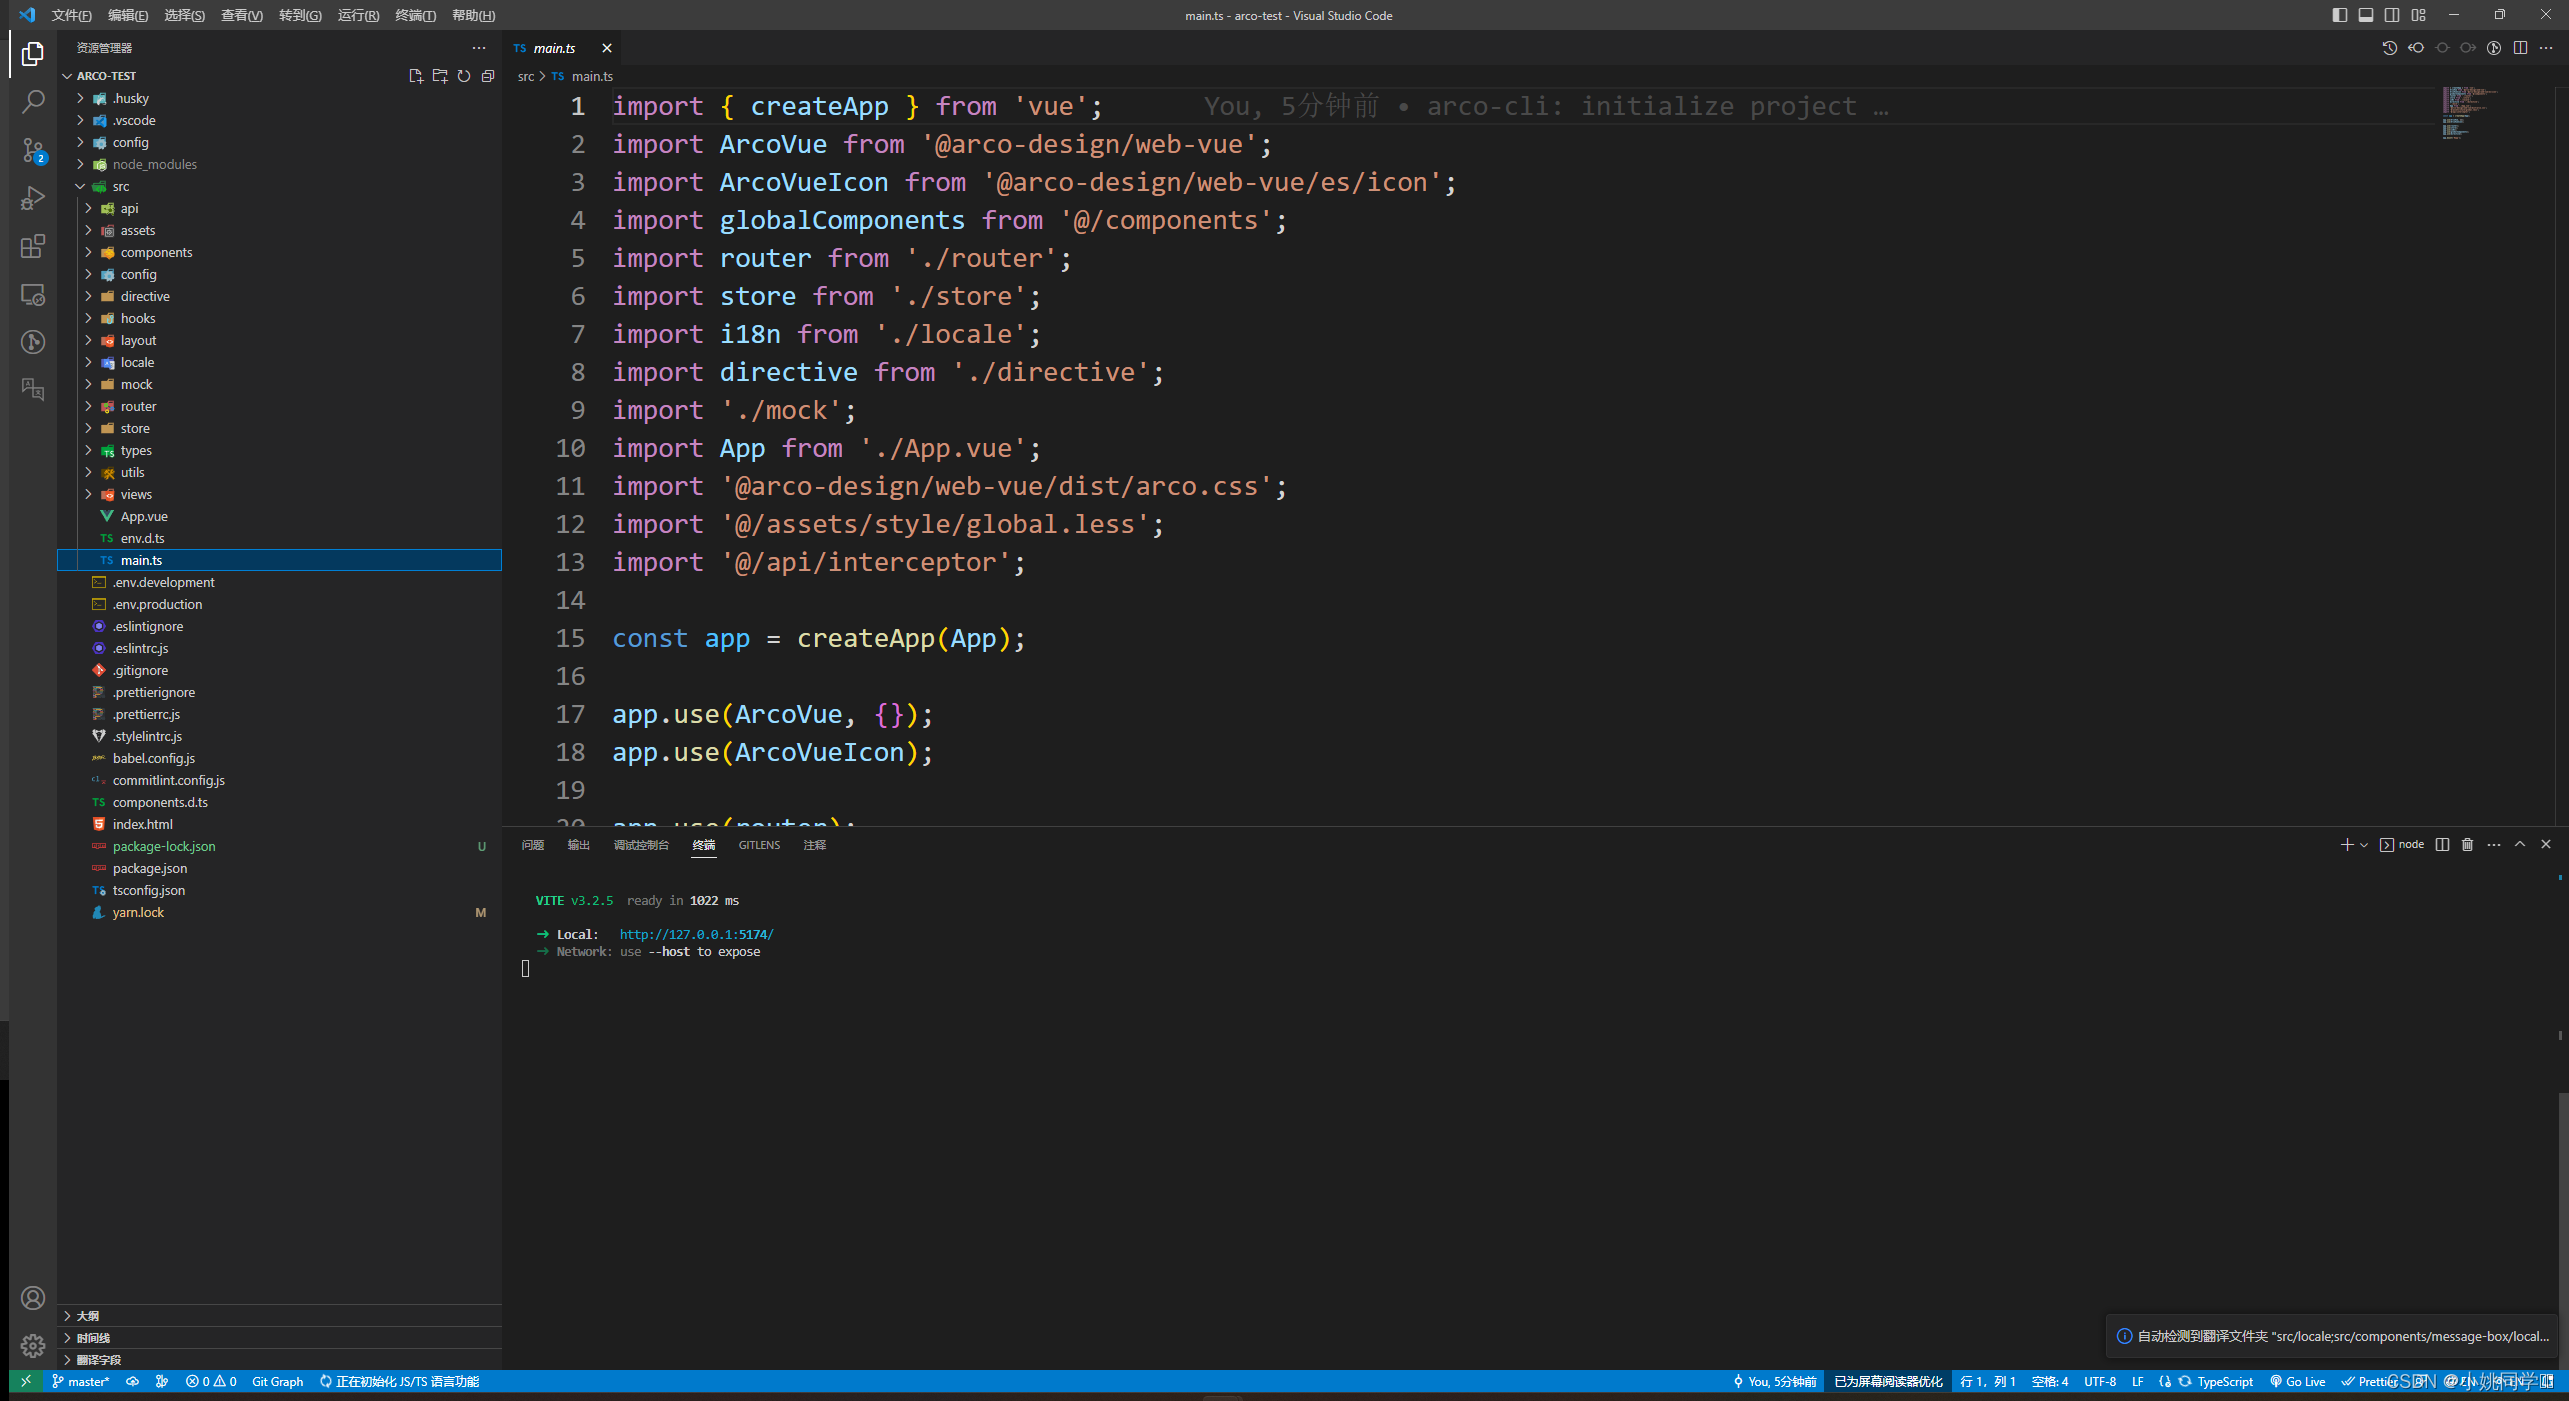This screenshot has height=1401, width=2569.
Task: Open the launch profile dropdown next to plus
Action: 2364,845
